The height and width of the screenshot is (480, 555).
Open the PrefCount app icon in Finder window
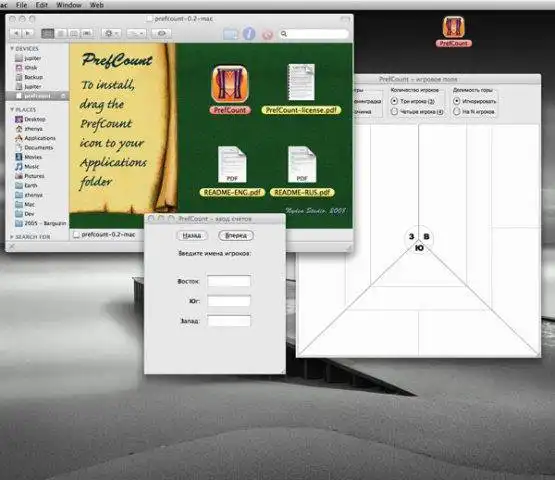[230, 84]
